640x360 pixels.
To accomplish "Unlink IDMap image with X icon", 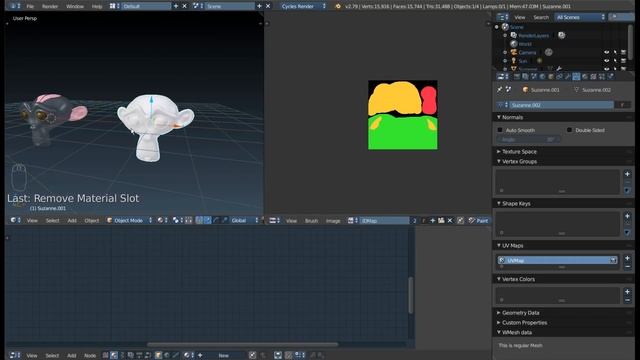I will [450, 220].
